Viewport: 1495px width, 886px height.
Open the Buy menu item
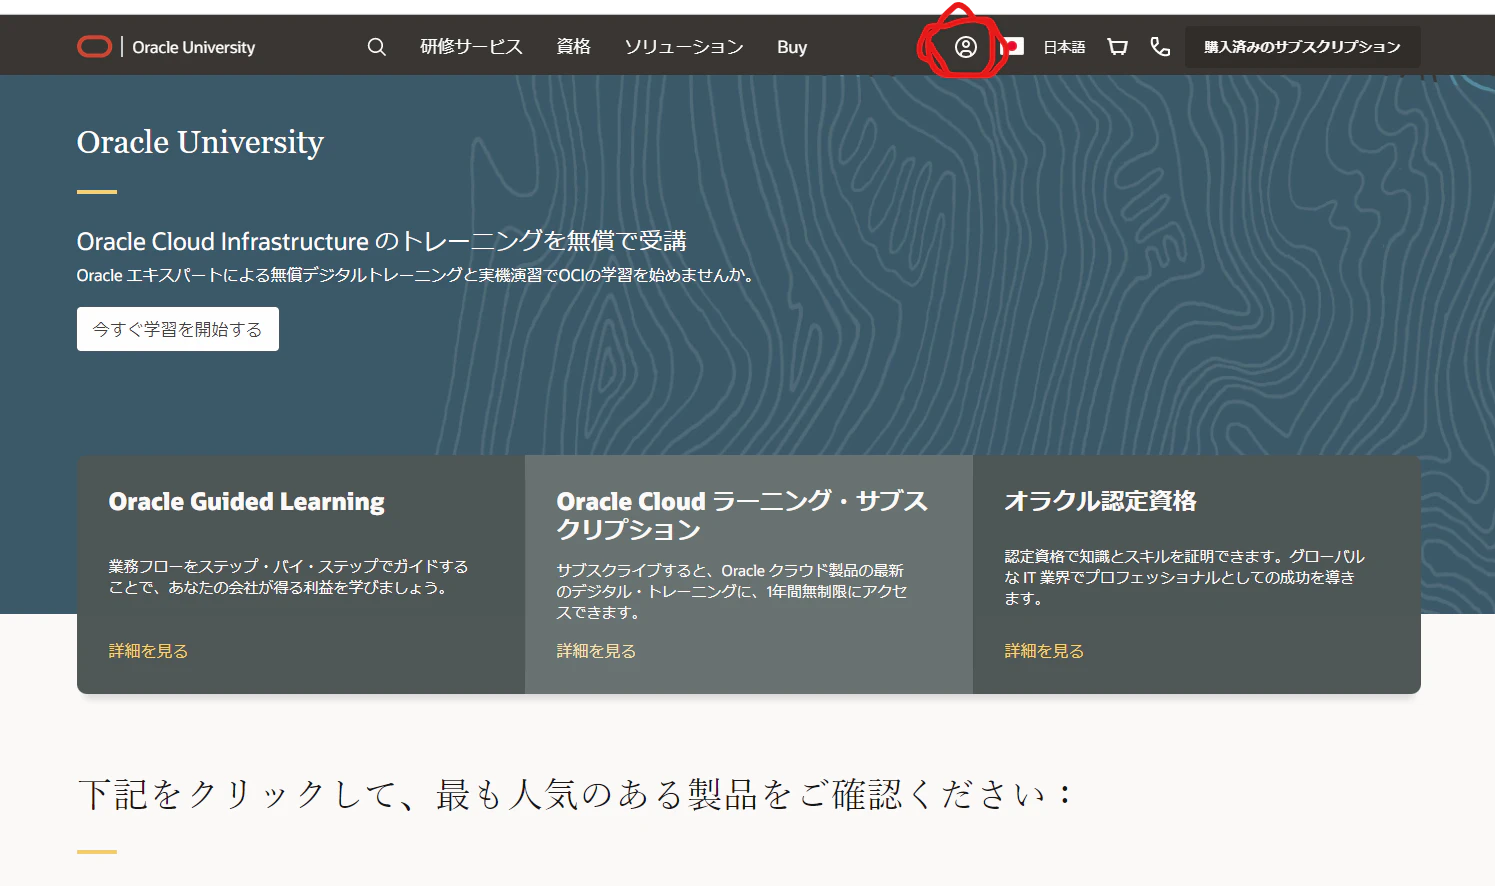click(x=792, y=47)
